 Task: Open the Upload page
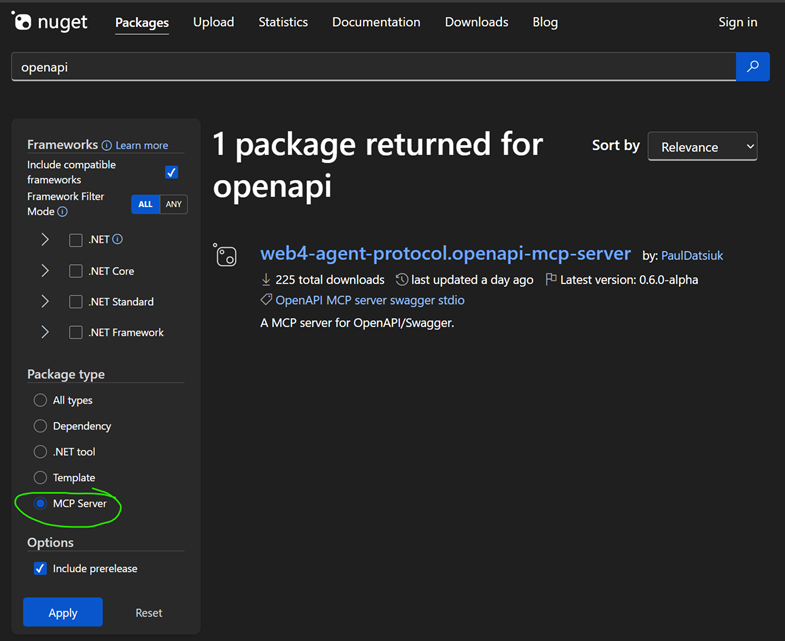point(214,22)
